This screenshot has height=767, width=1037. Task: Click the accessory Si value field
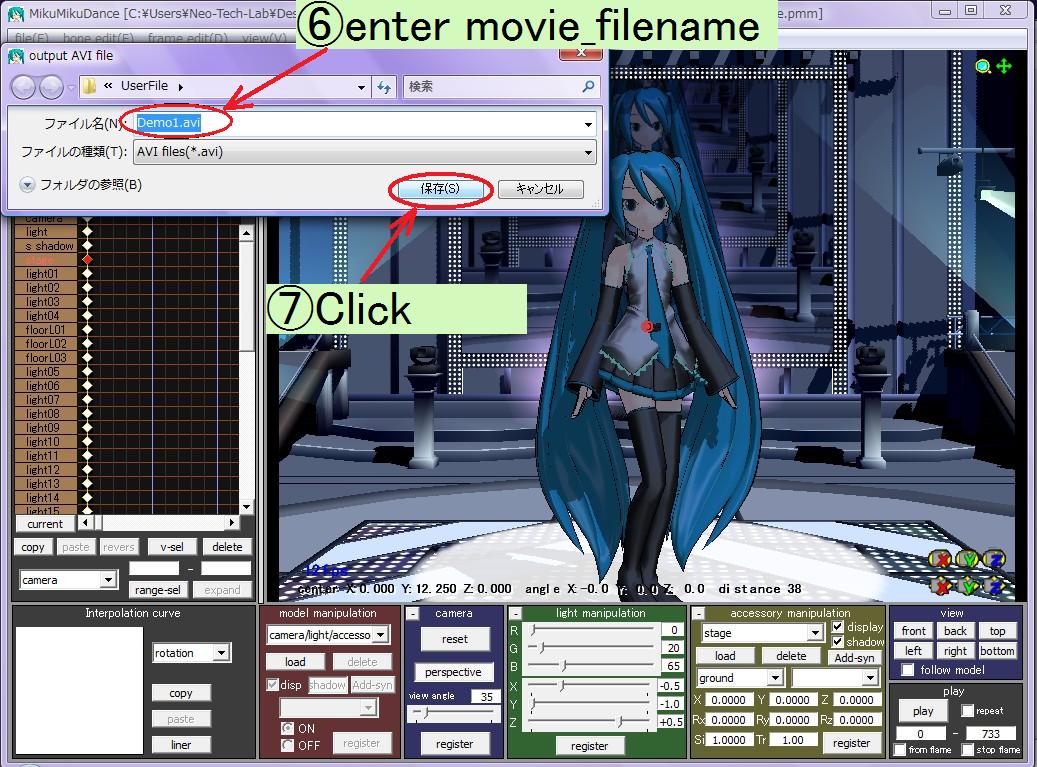coord(729,740)
